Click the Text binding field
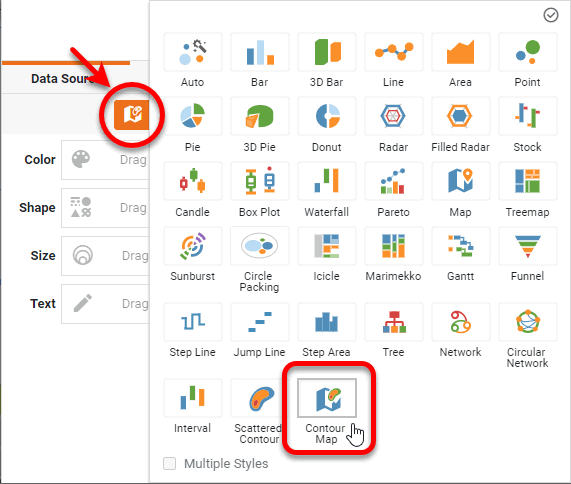571x484 pixels. pyautogui.click(x=105, y=304)
